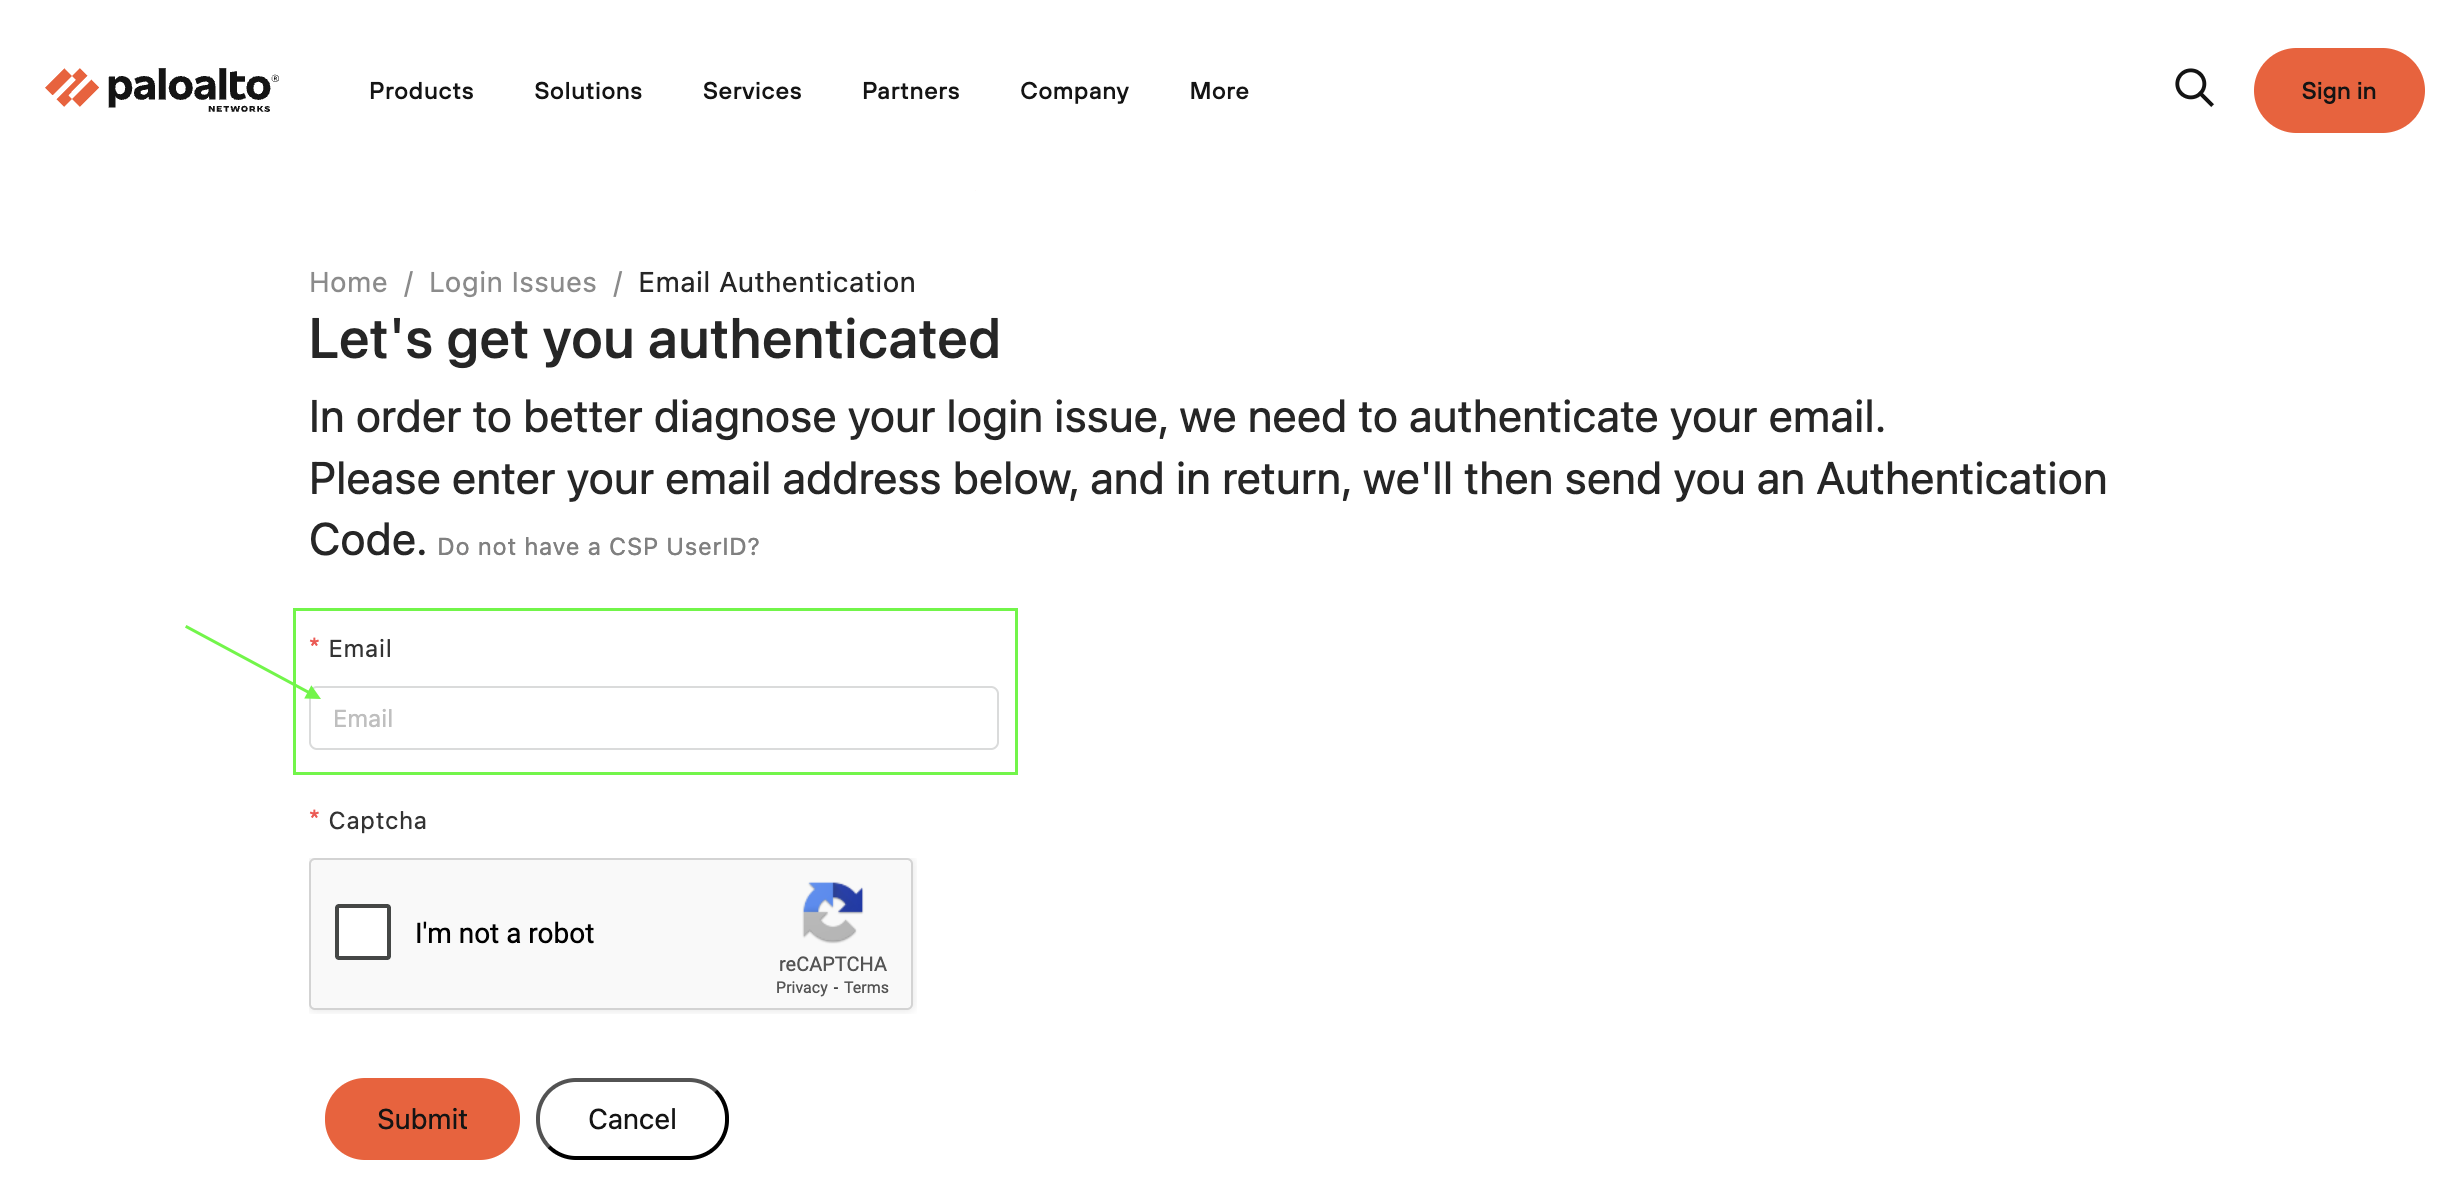Go to Home breadcrumb link
The image size is (2464, 1186).
[348, 283]
